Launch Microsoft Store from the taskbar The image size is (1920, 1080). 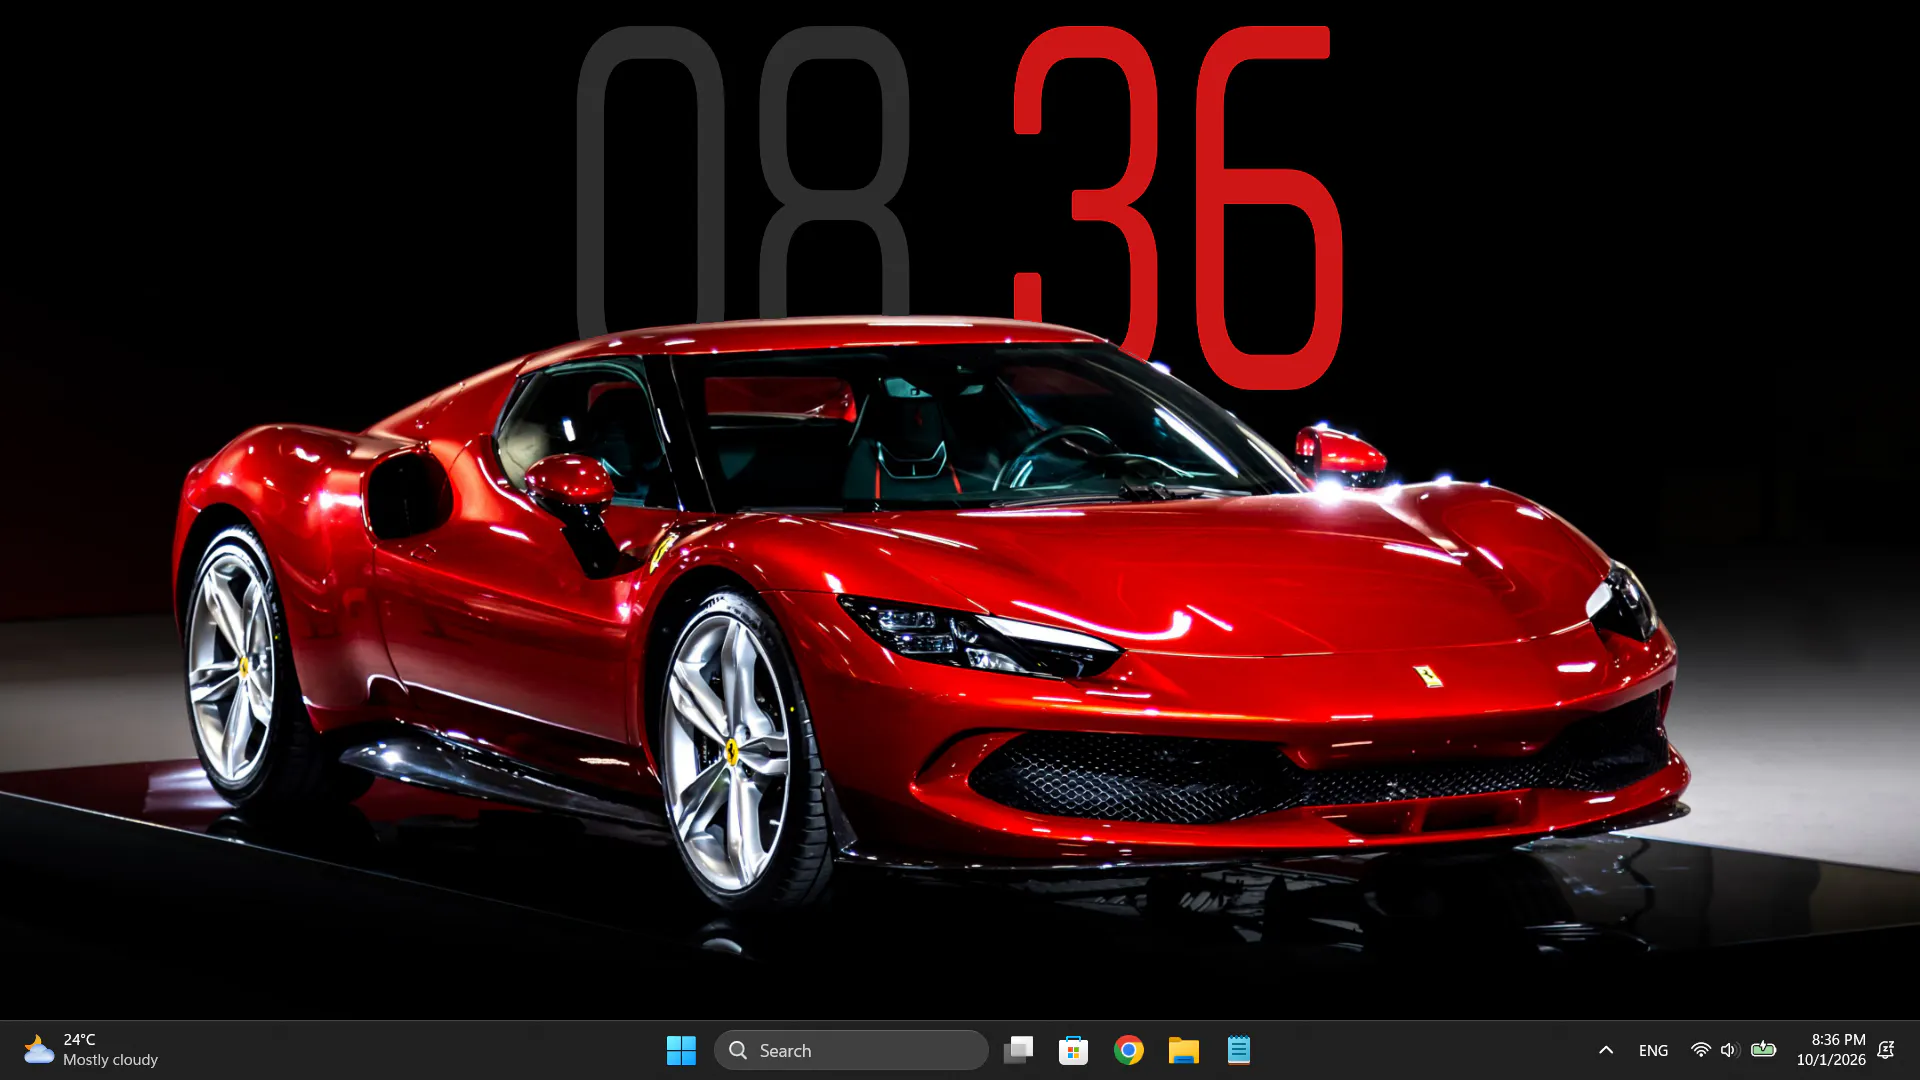1073,1050
